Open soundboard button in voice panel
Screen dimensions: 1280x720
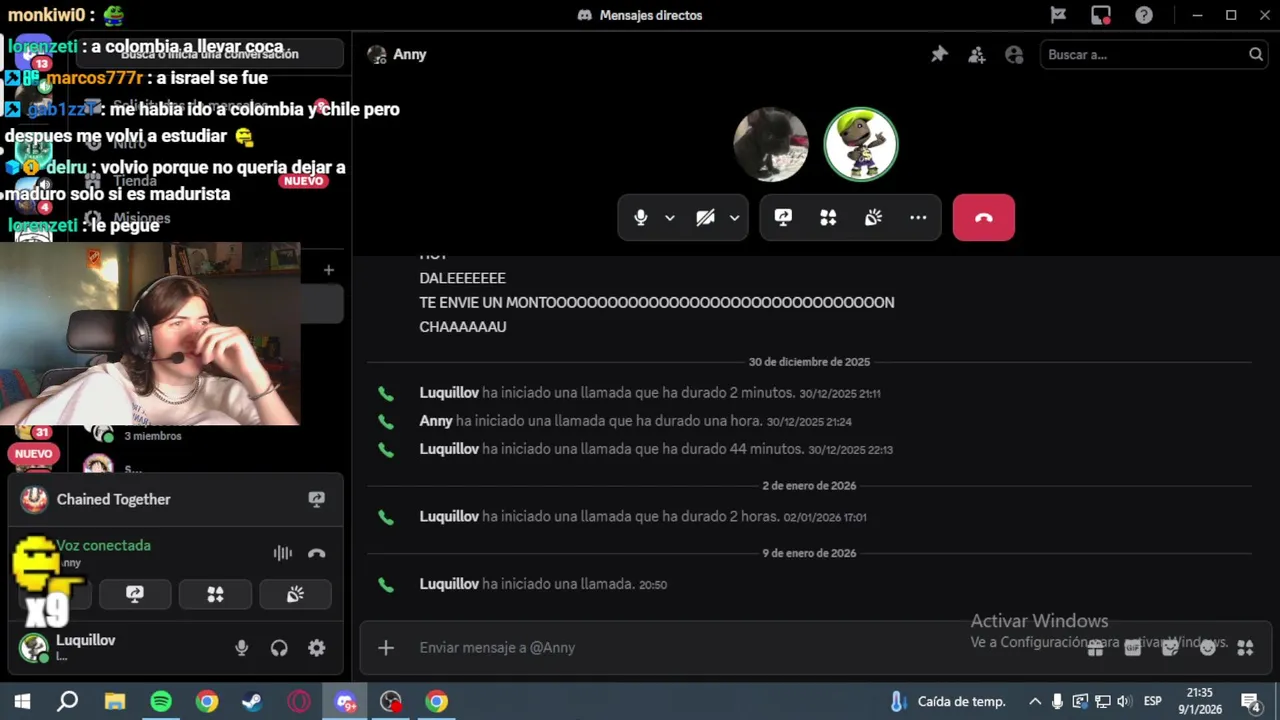(x=295, y=594)
